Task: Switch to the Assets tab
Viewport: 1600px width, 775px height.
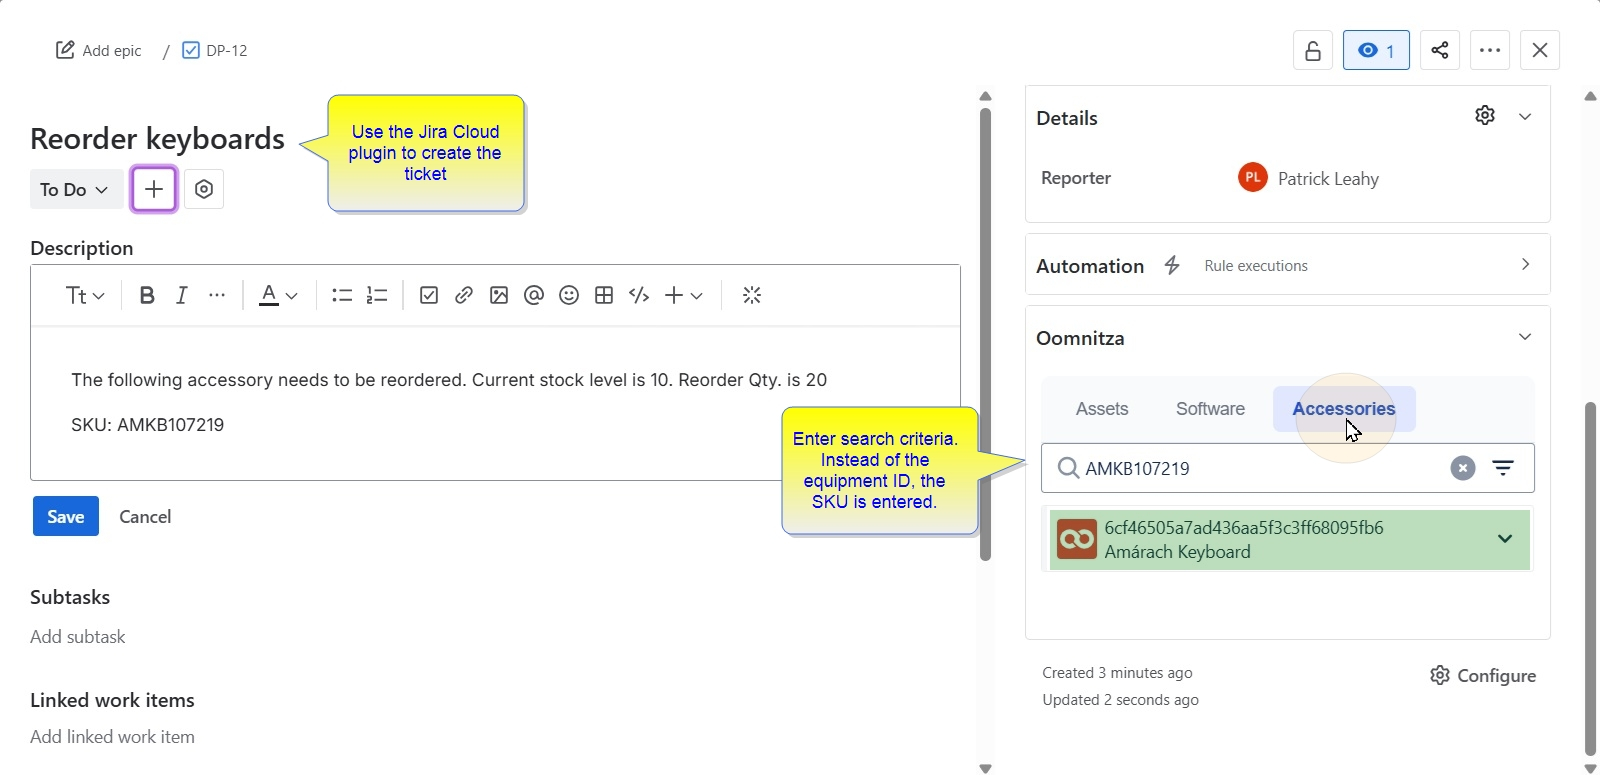Action: (1102, 409)
